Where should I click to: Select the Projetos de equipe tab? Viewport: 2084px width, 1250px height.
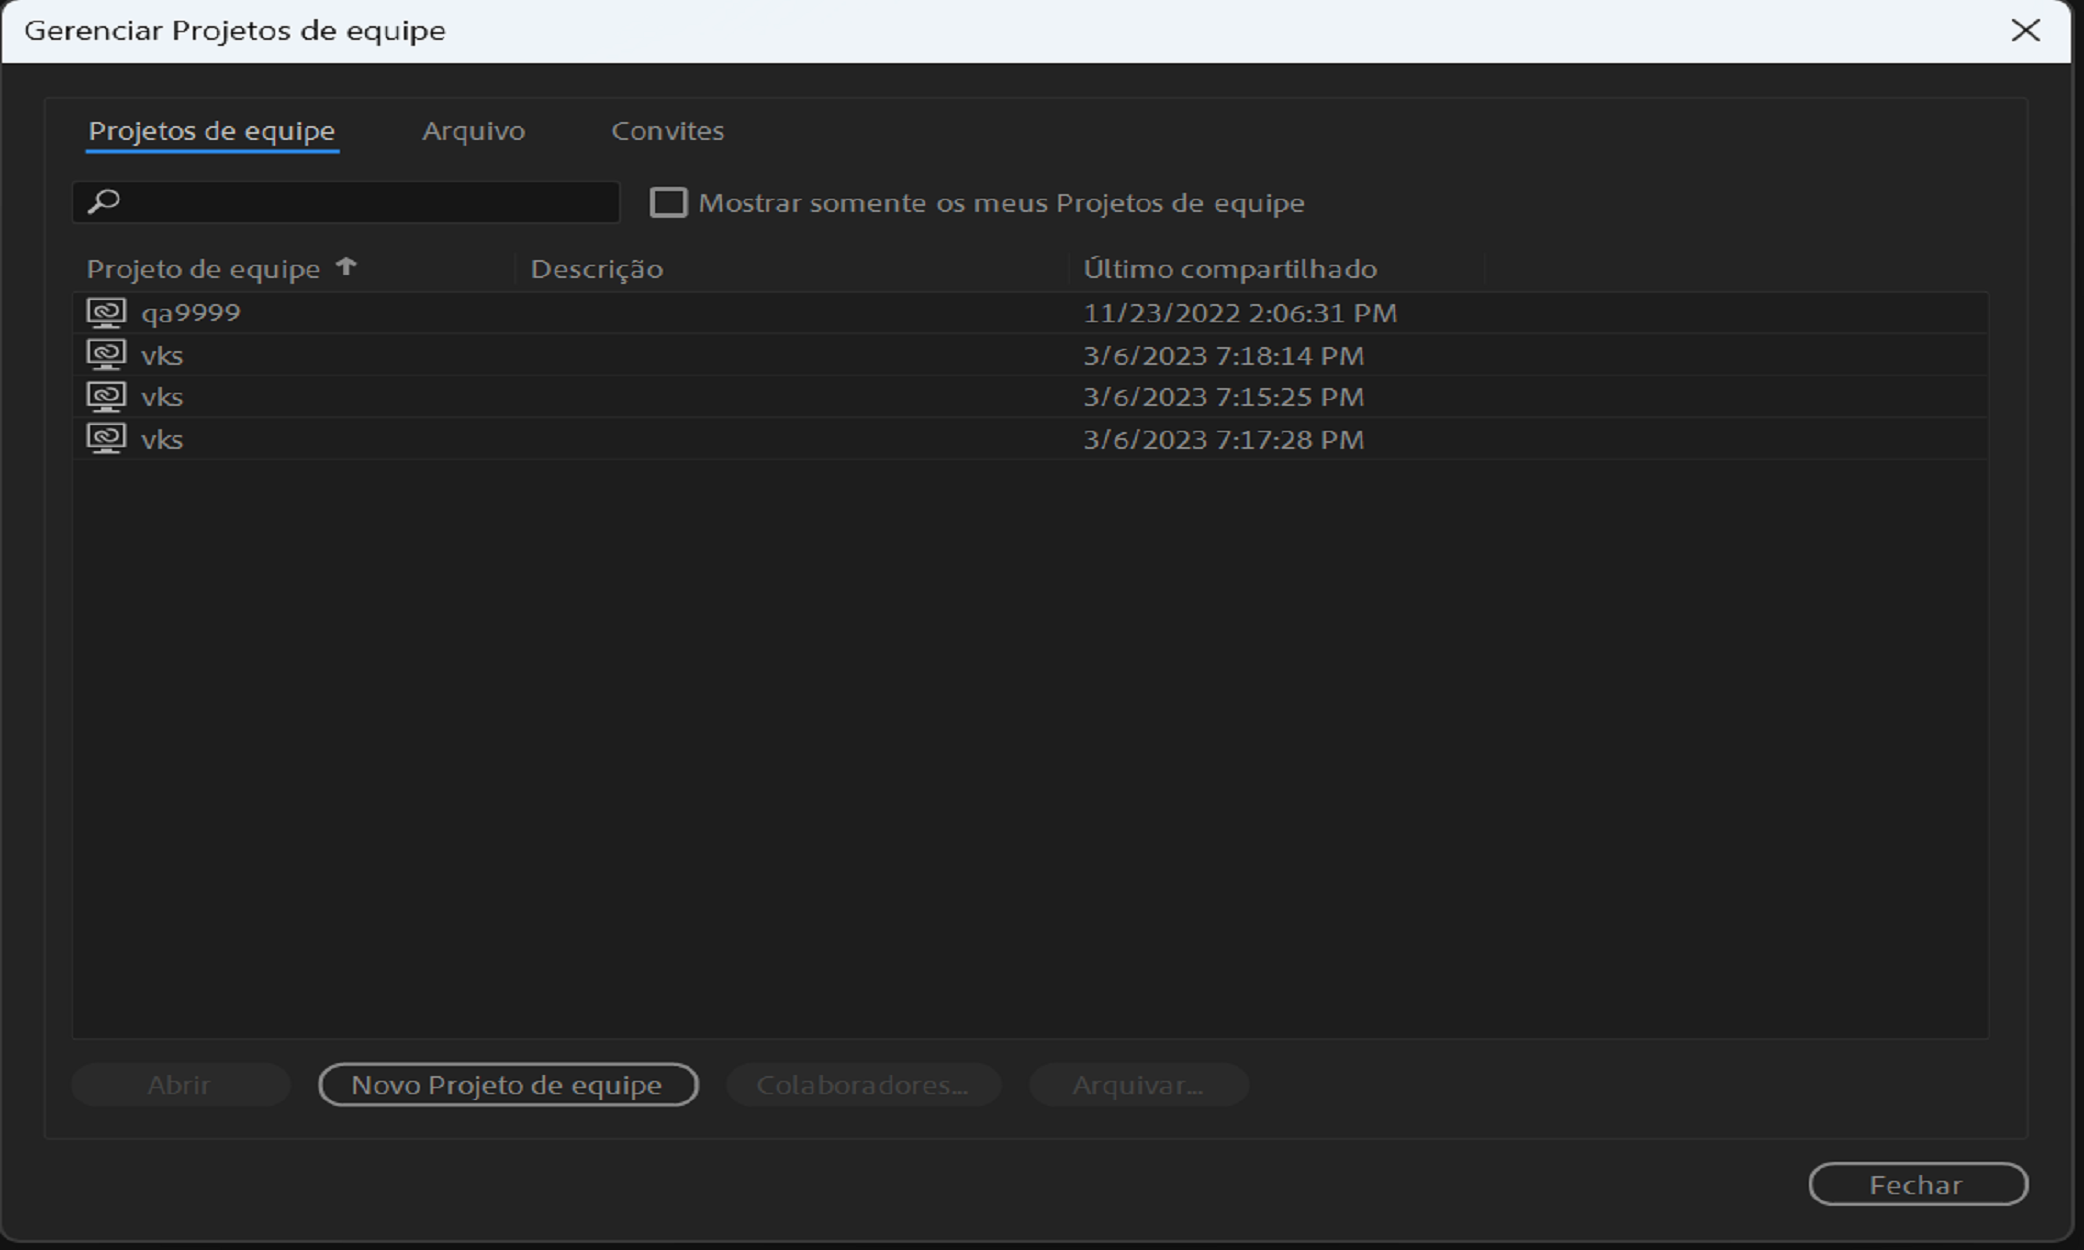(212, 131)
